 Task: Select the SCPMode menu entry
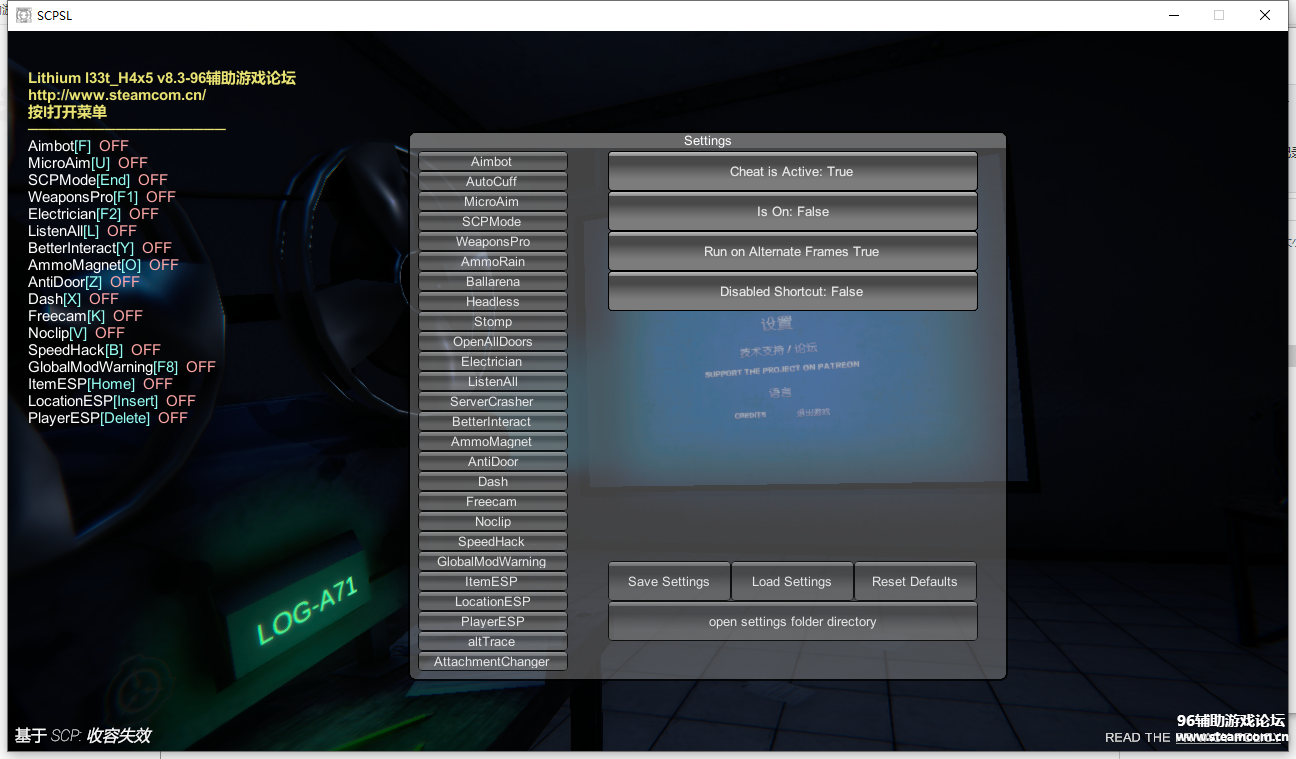pos(492,222)
